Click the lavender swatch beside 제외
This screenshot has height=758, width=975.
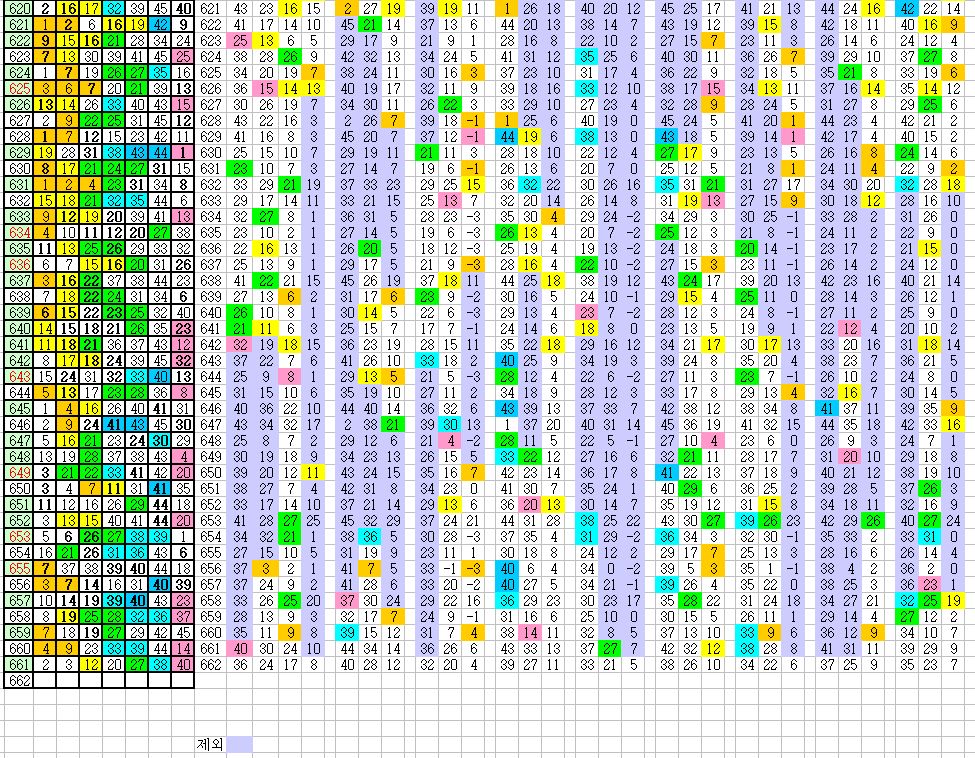(239, 744)
